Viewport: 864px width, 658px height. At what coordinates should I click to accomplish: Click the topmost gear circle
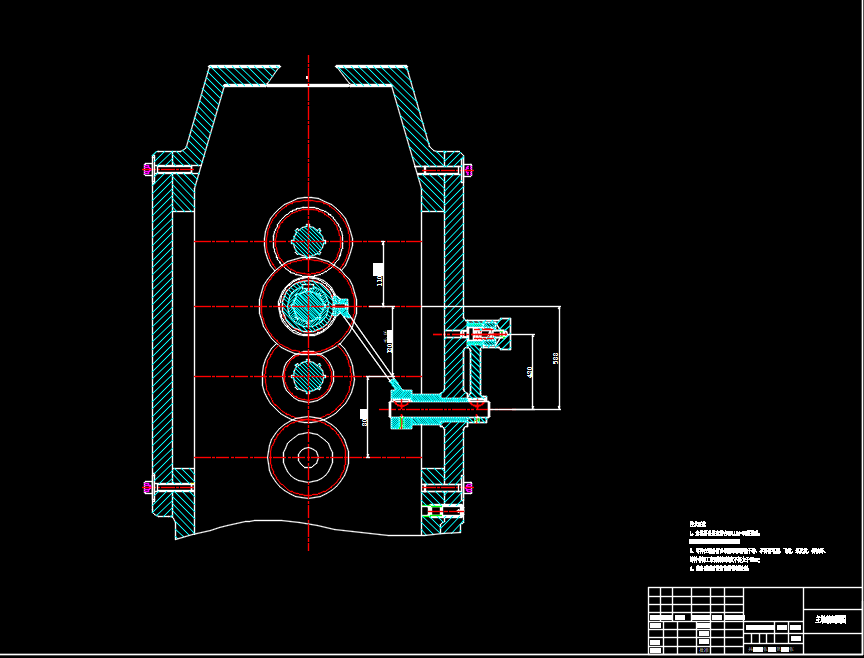(x=308, y=241)
